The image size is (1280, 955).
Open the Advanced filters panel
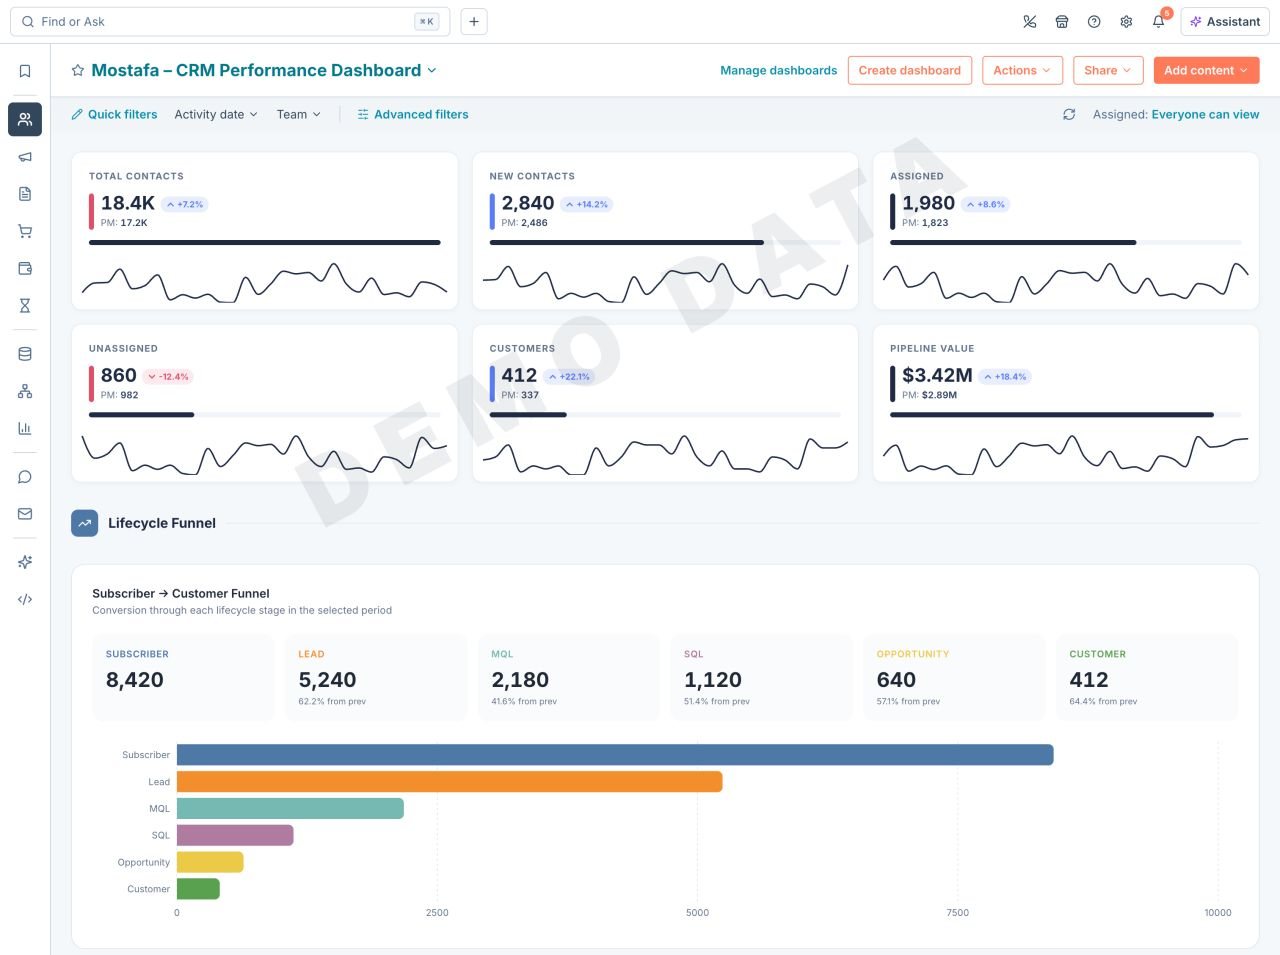413,114
